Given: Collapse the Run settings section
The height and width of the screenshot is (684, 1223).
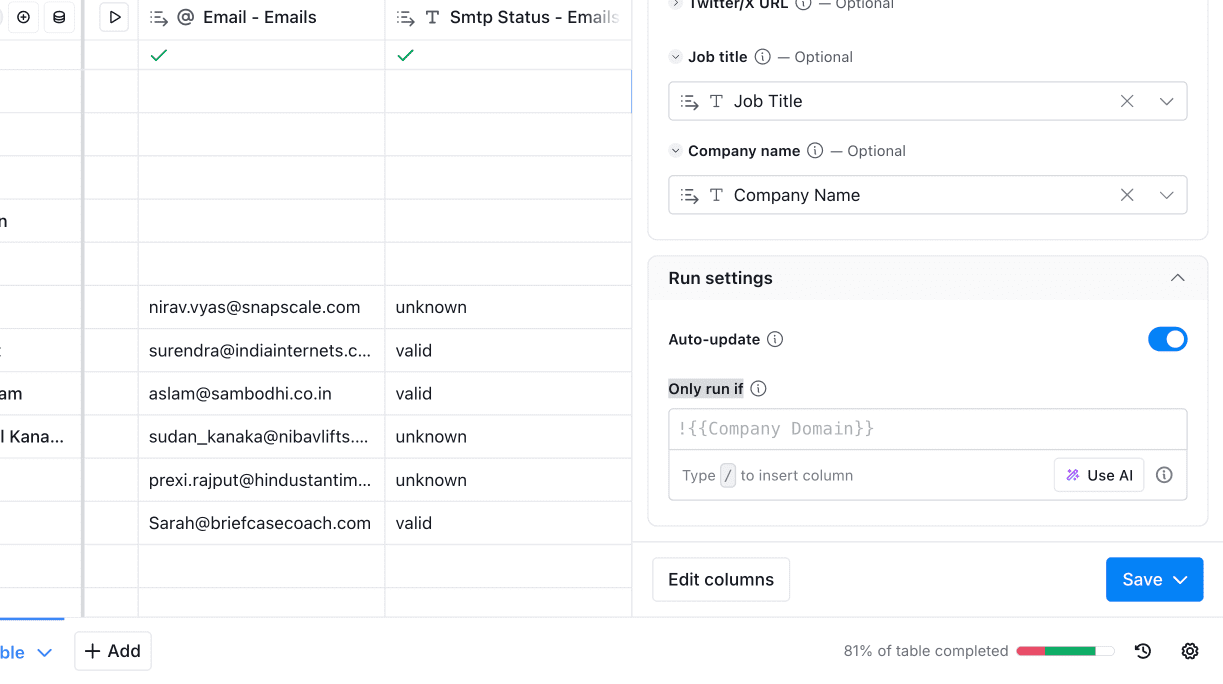Looking at the screenshot, I should click(x=1177, y=278).
